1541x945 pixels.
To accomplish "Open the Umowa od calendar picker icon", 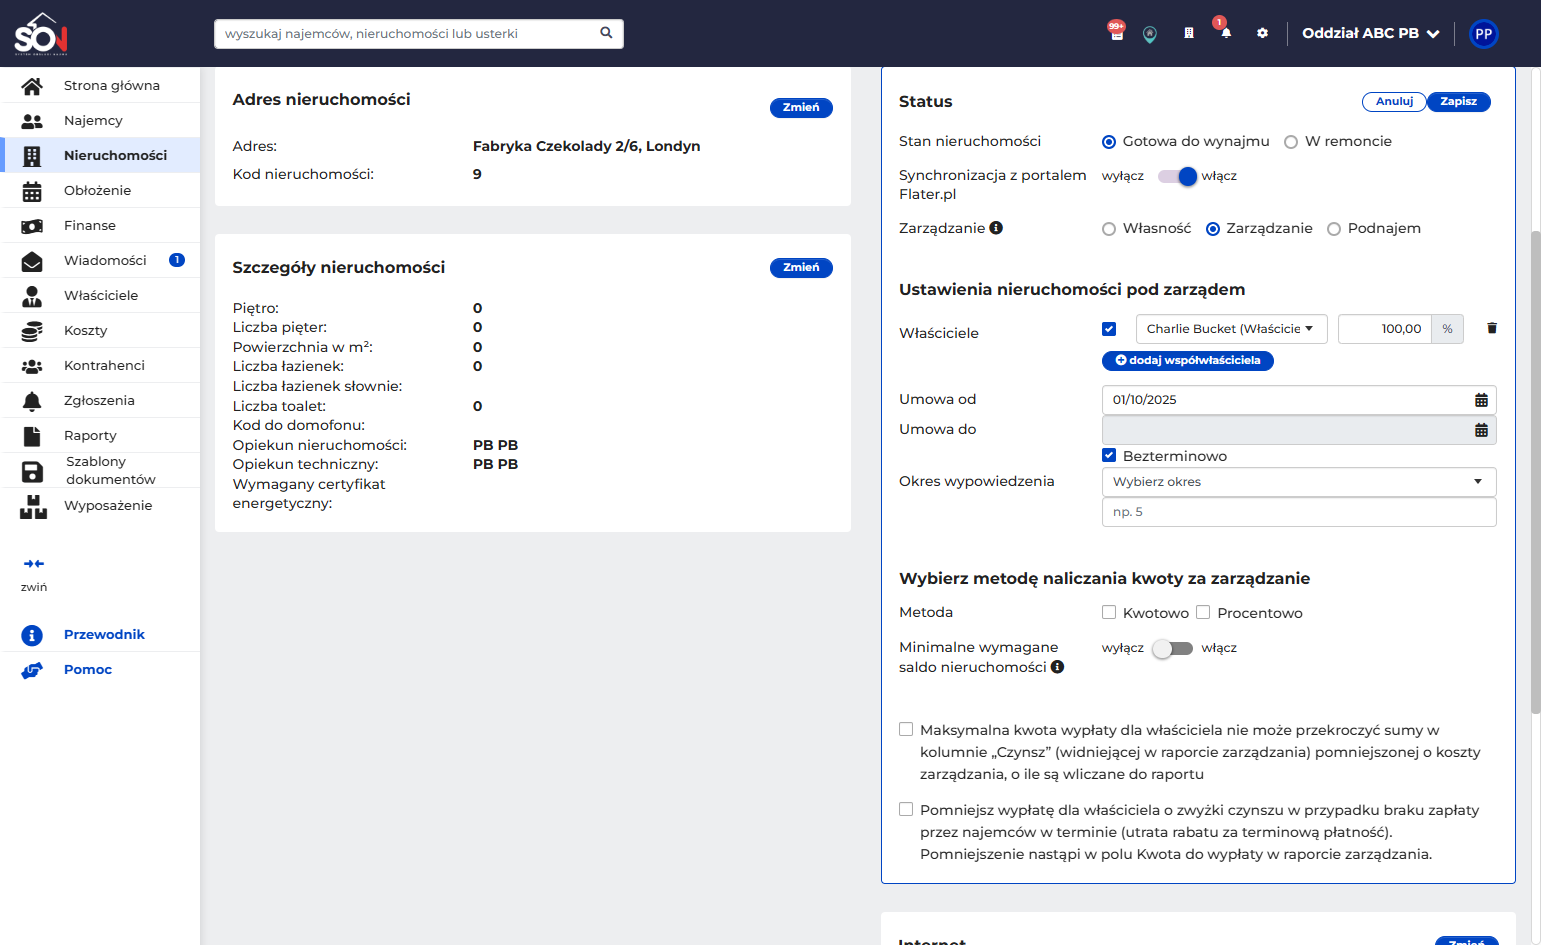I will click(x=1481, y=400).
